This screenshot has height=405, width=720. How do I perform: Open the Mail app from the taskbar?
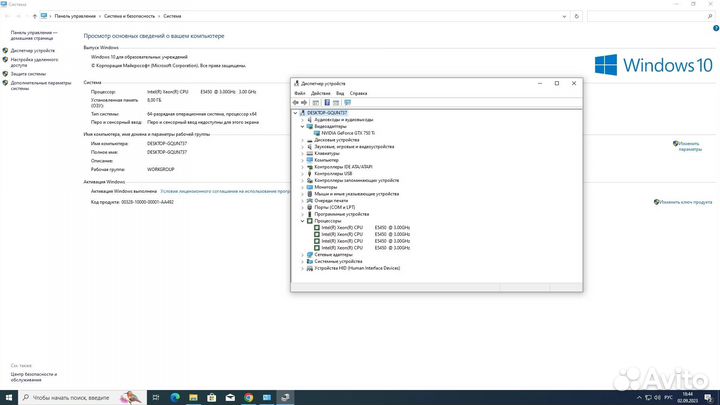click(230, 398)
